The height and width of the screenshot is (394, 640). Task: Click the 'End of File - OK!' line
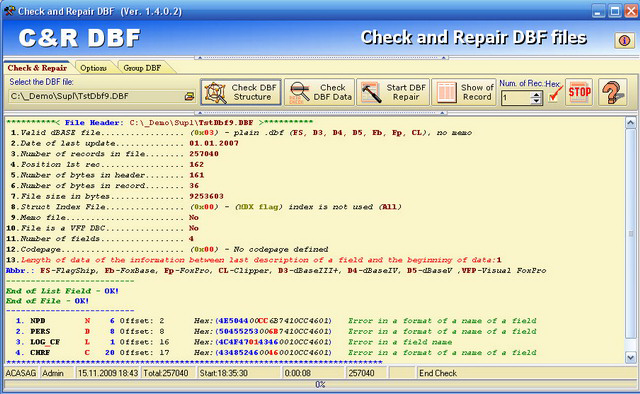47,301
